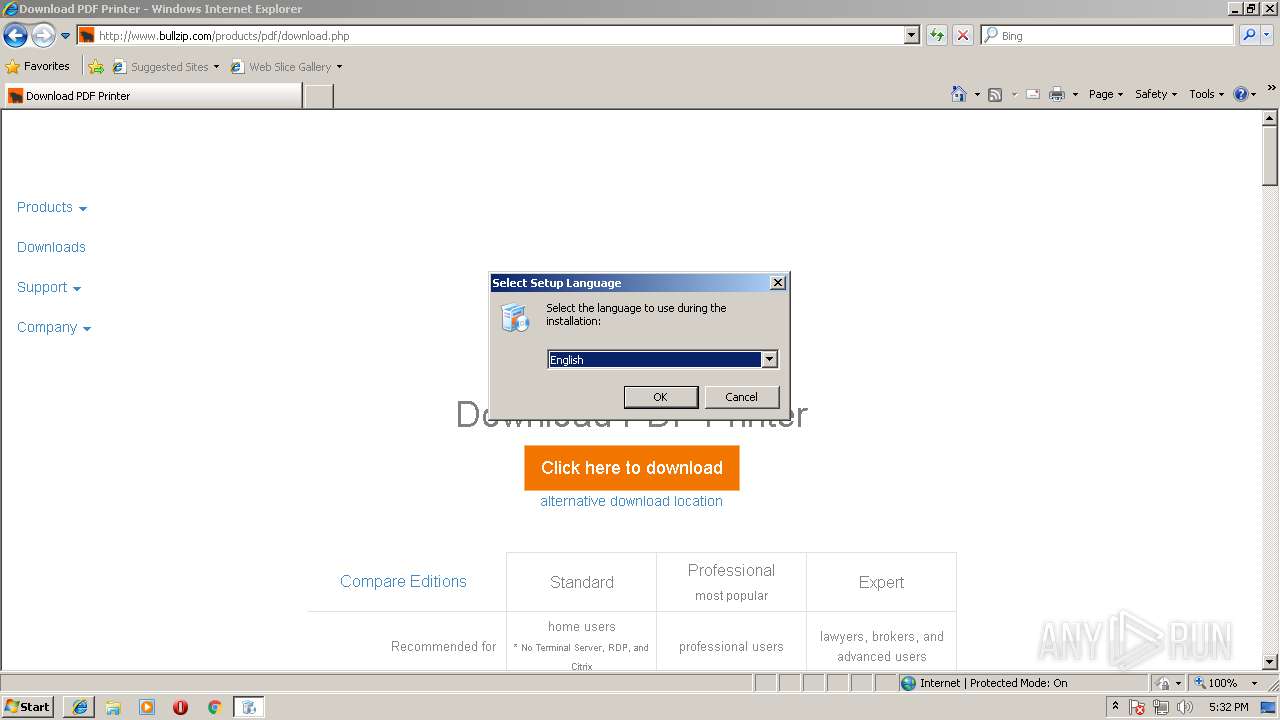Open the alternative download location link

coord(631,501)
